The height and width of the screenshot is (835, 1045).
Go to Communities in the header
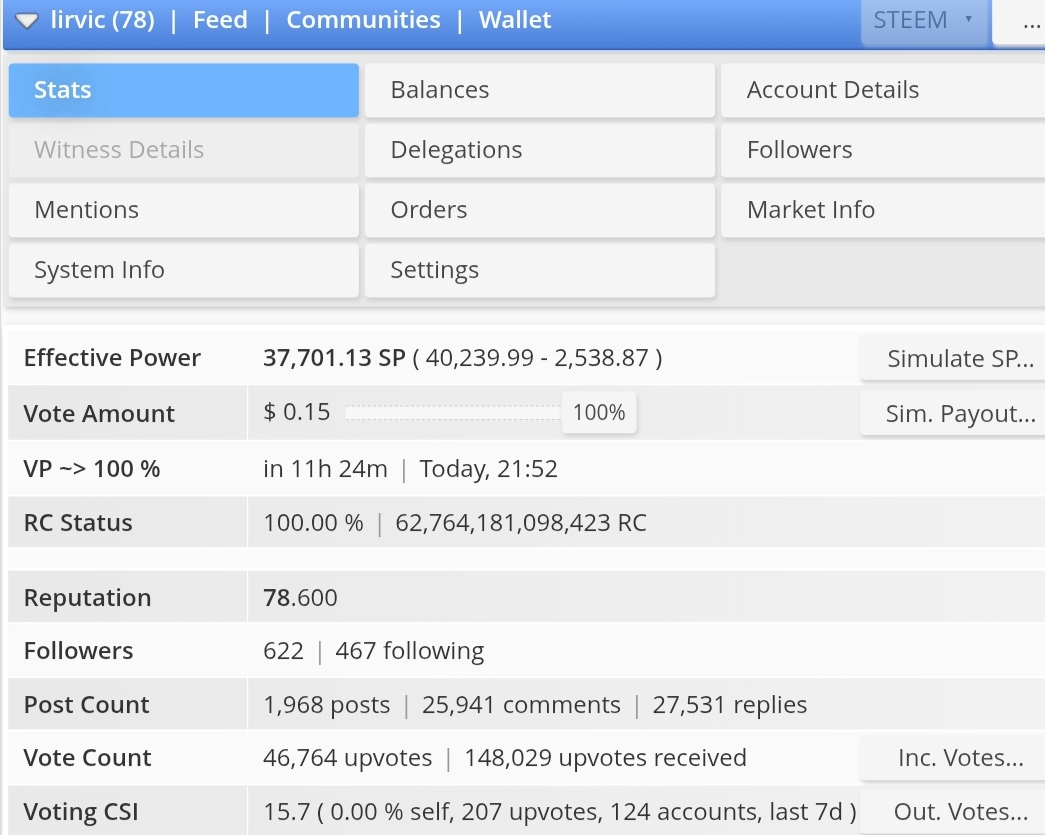coord(363,20)
